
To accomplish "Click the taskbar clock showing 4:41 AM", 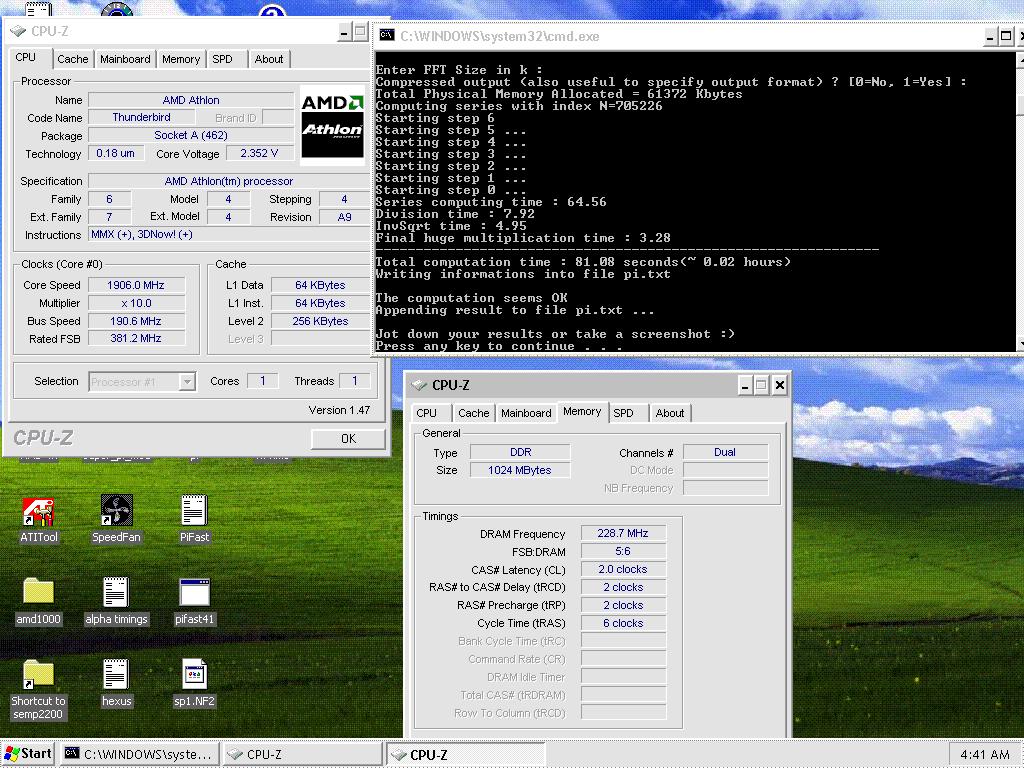I will click(x=985, y=755).
